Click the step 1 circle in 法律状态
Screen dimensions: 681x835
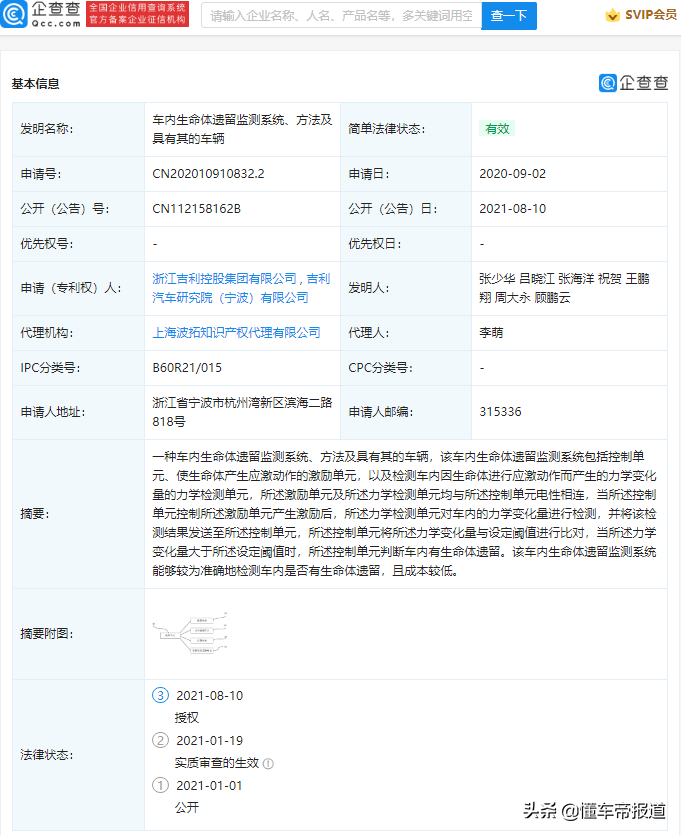tap(160, 785)
